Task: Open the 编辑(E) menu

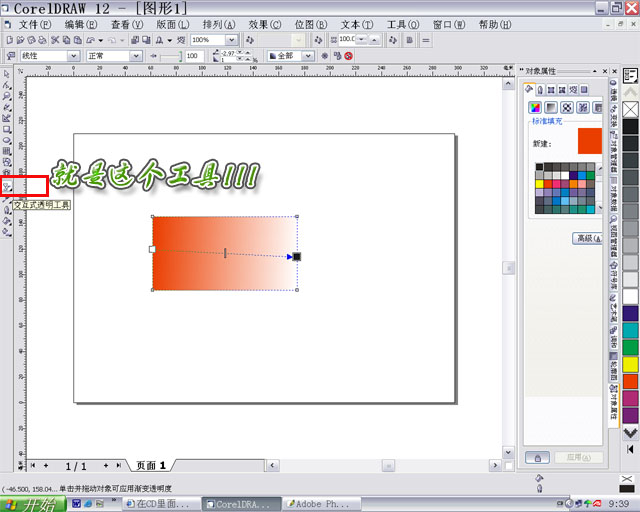Action: click(x=81, y=24)
